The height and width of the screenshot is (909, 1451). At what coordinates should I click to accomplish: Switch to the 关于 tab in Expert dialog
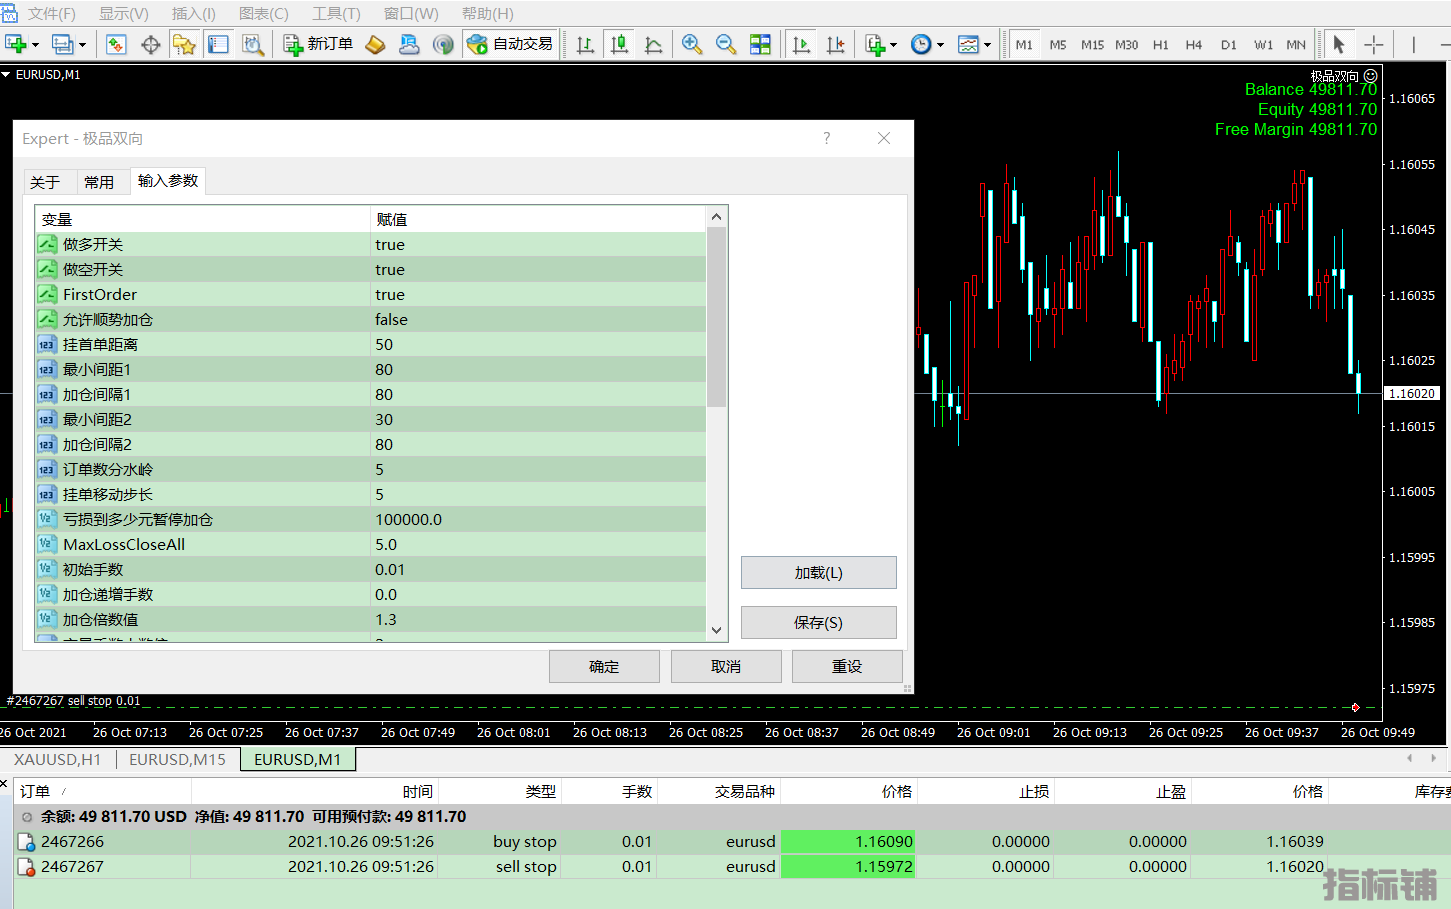point(46,182)
